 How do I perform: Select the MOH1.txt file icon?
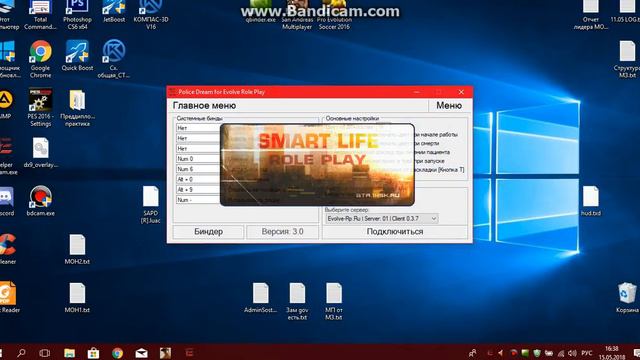pos(77,298)
